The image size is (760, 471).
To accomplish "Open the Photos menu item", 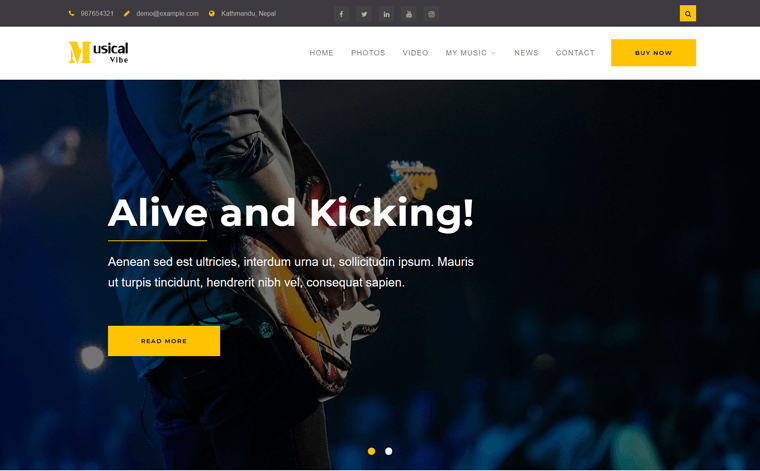I will click(x=368, y=53).
